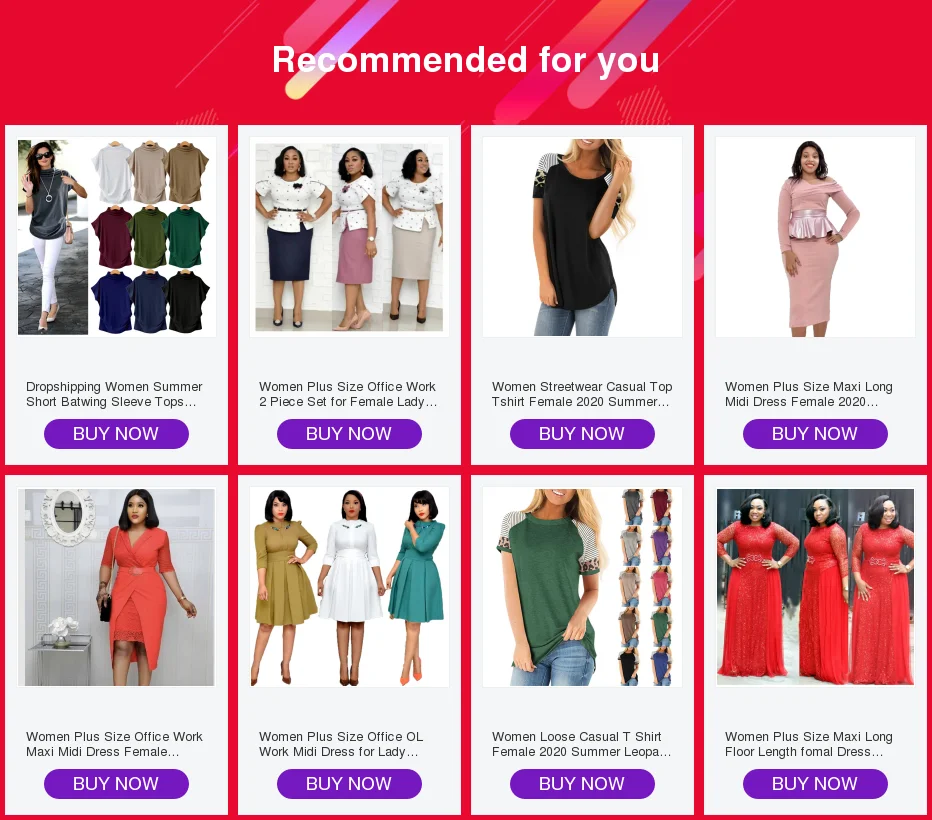
Task: Click BUY NOW under Maxi Long Midi Dress
Action: click(816, 434)
